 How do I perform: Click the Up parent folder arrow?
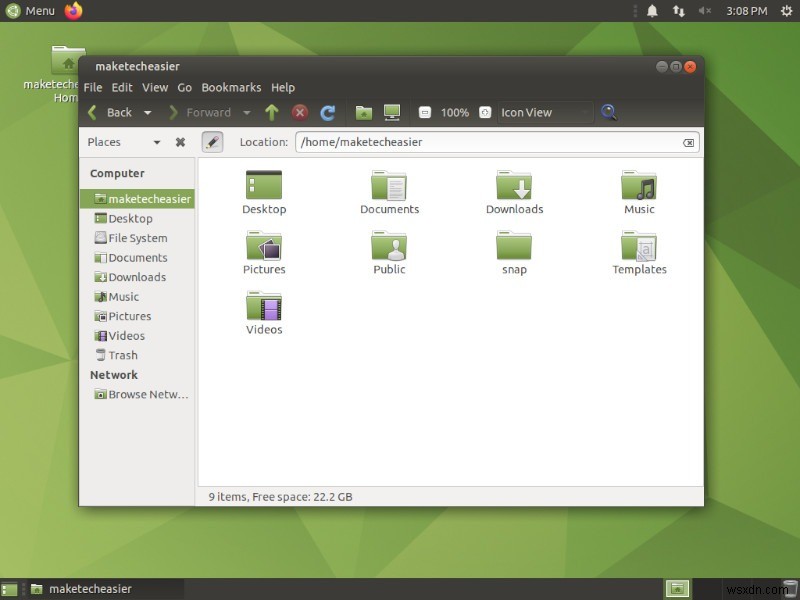pos(271,113)
